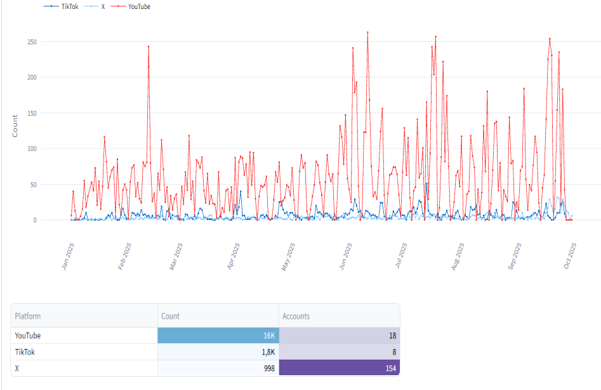Select the X row platform cell
The image size is (601, 390).
click(84, 368)
